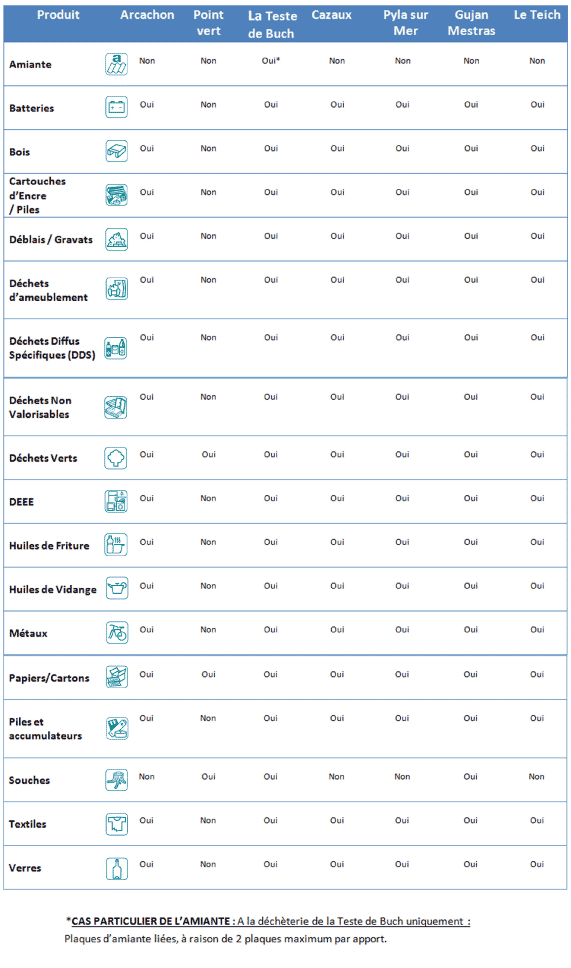This screenshot has width=571, height=968.
Task: Select the Papiers/Cartons row label
Action: click(49, 678)
